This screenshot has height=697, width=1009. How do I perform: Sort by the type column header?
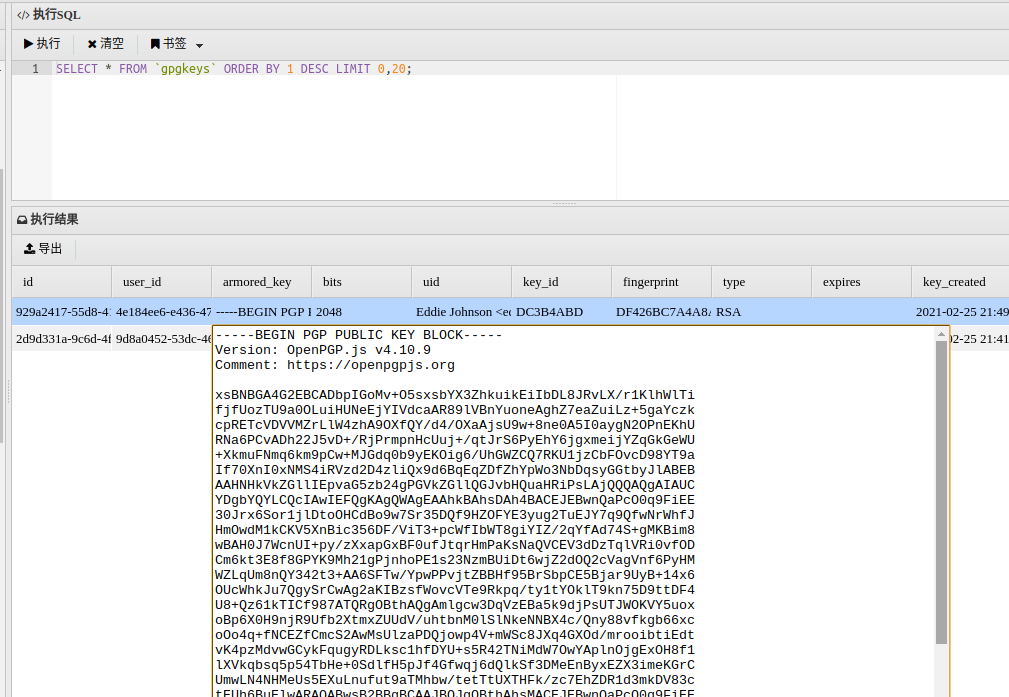pyautogui.click(x=762, y=282)
